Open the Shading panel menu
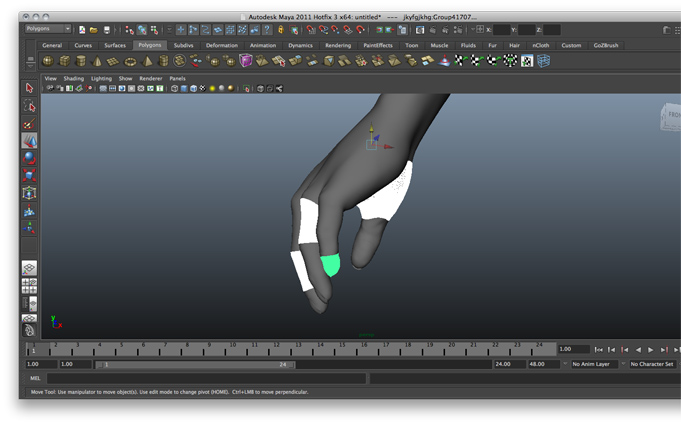Viewport: 681px width, 425px height. coord(74,78)
